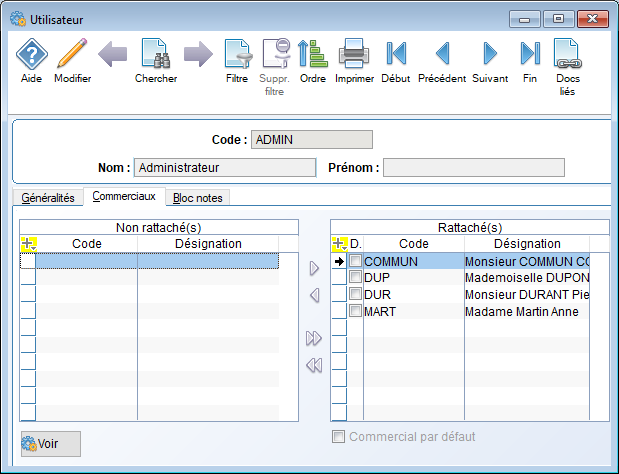Tick the checkbox for the MART row

[355, 312]
